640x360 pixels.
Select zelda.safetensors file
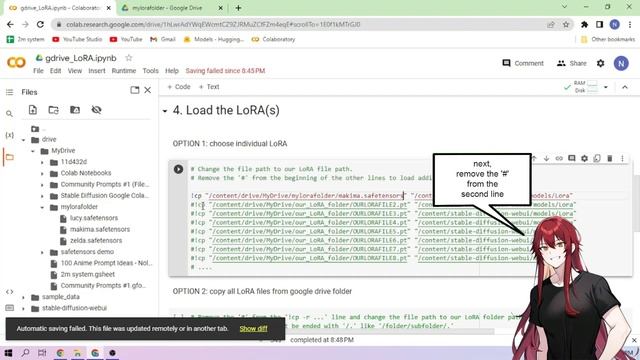click(96, 241)
